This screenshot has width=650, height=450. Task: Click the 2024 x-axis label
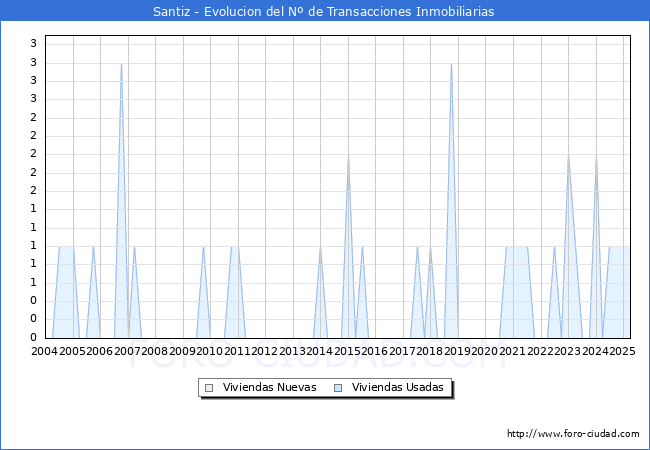[x=595, y=351]
